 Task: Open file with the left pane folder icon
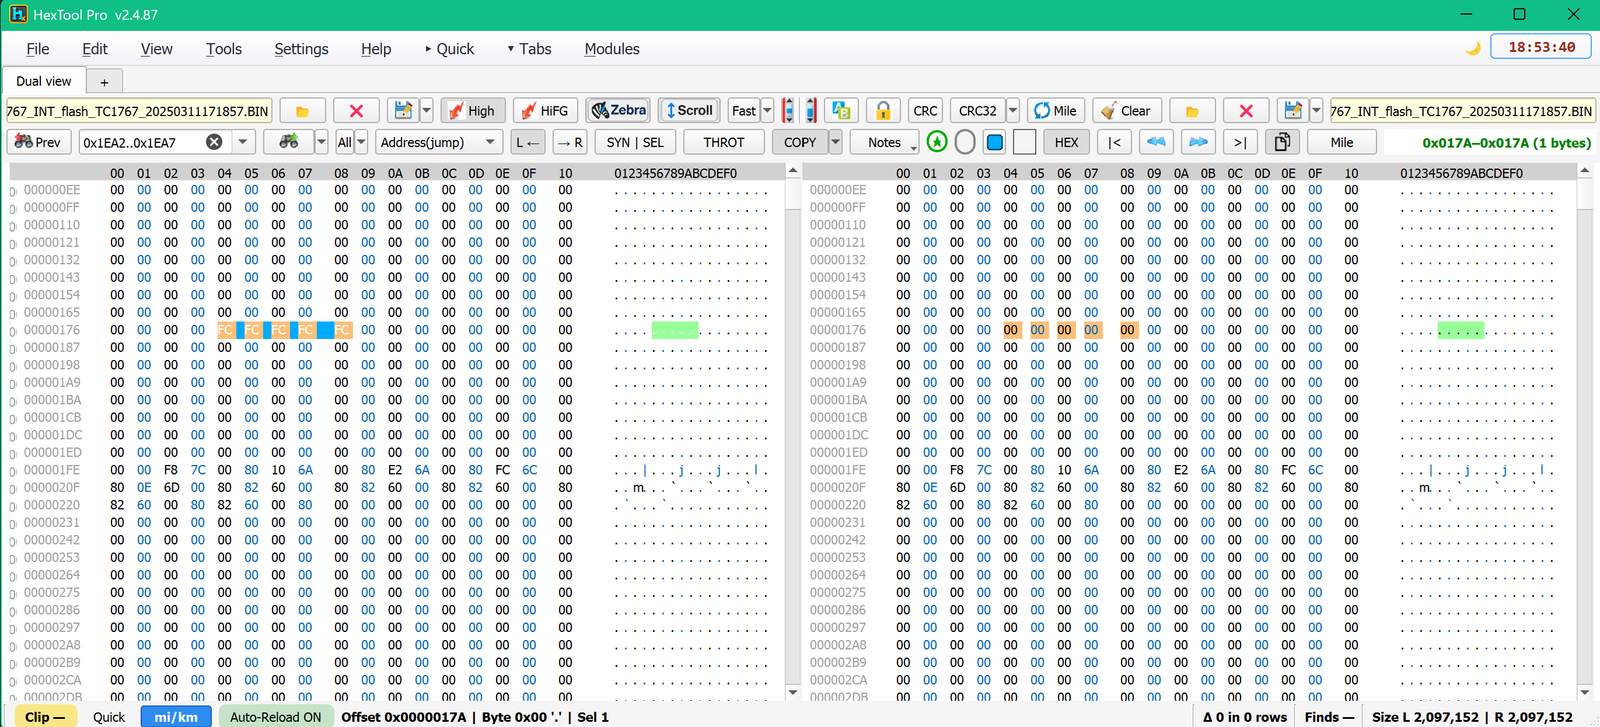[x=302, y=111]
